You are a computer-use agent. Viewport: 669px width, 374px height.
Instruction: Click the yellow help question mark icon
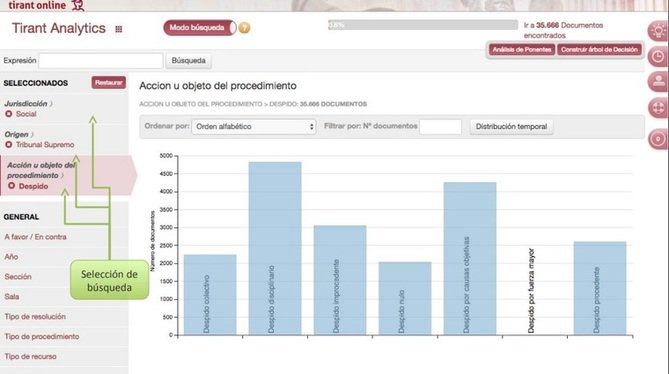tap(244, 28)
